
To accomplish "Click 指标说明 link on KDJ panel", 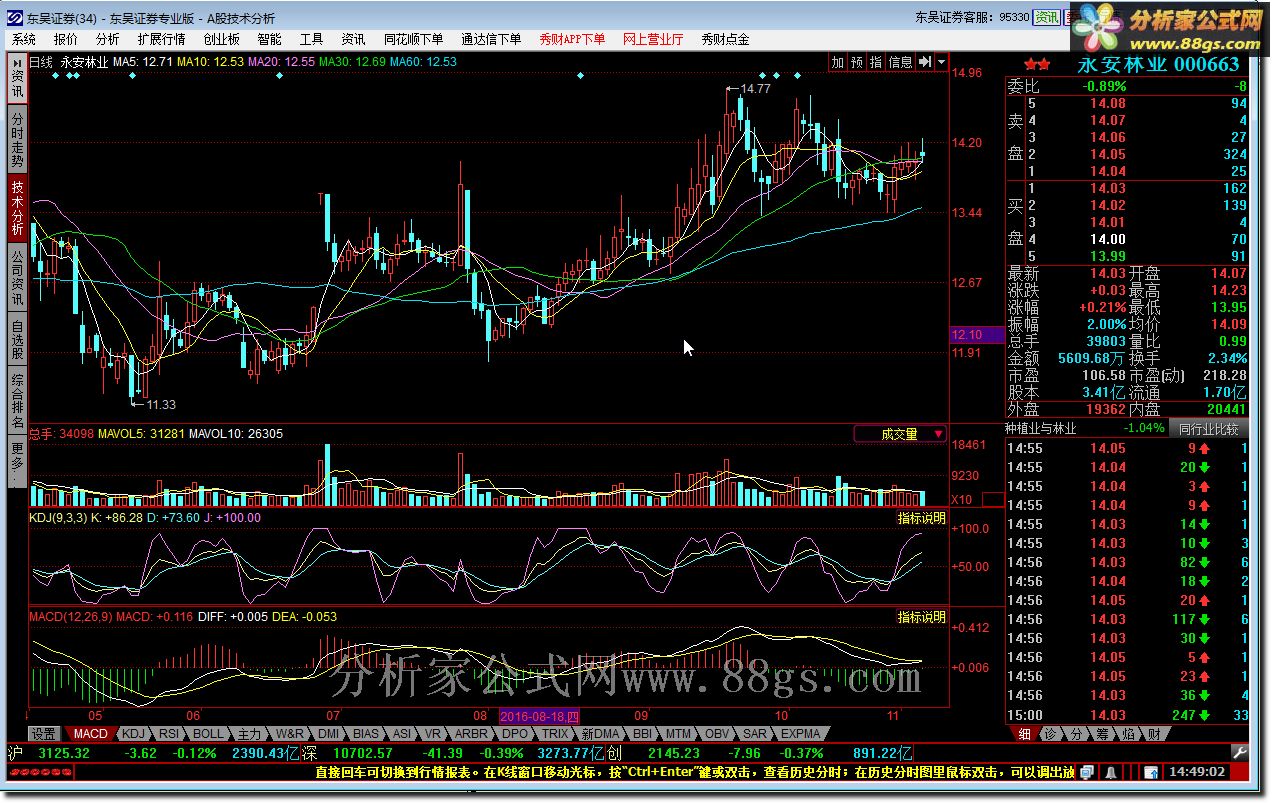I will point(921,518).
